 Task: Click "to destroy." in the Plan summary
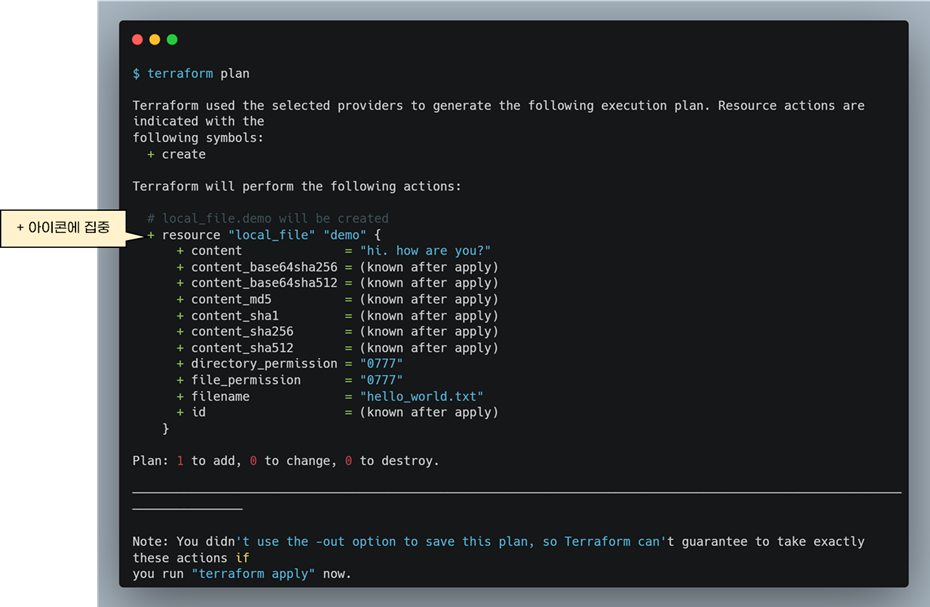[x=399, y=461]
